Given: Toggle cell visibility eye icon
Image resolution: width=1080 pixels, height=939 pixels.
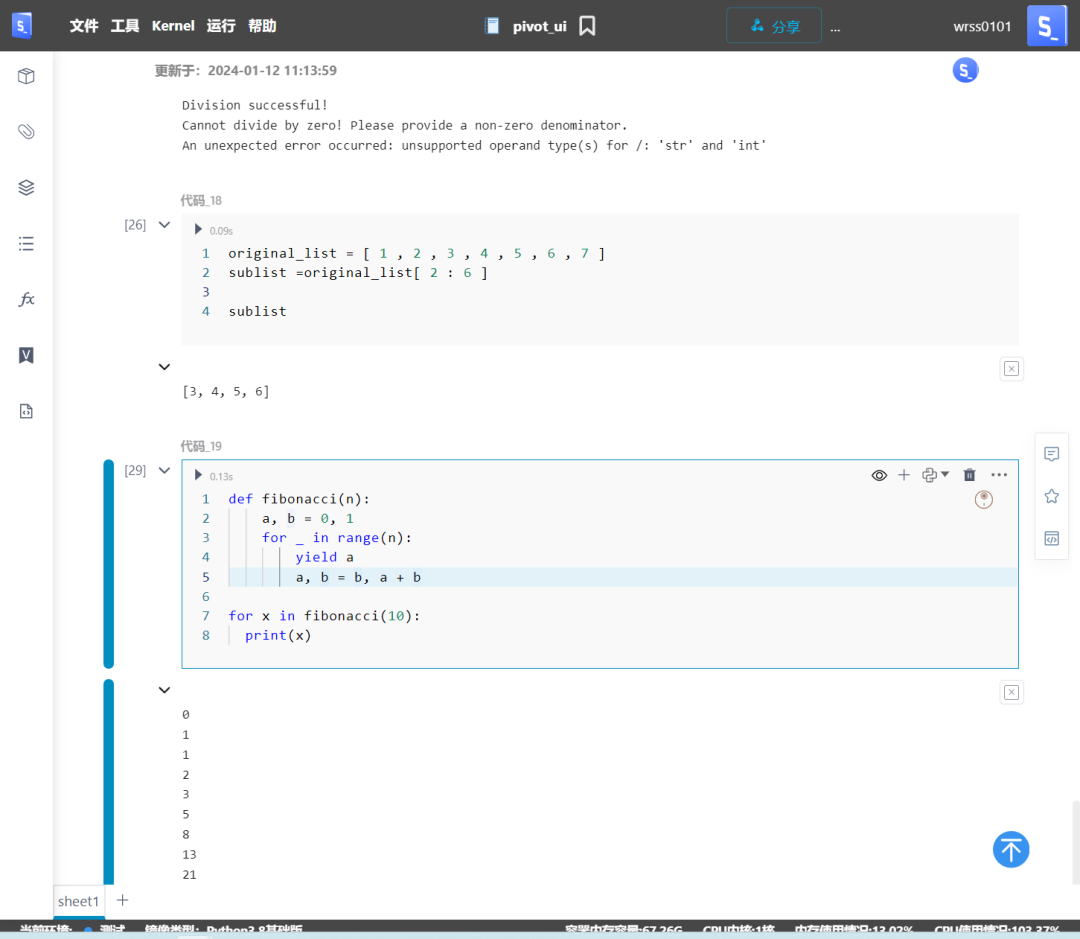Looking at the screenshot, I should coord(879,475).
